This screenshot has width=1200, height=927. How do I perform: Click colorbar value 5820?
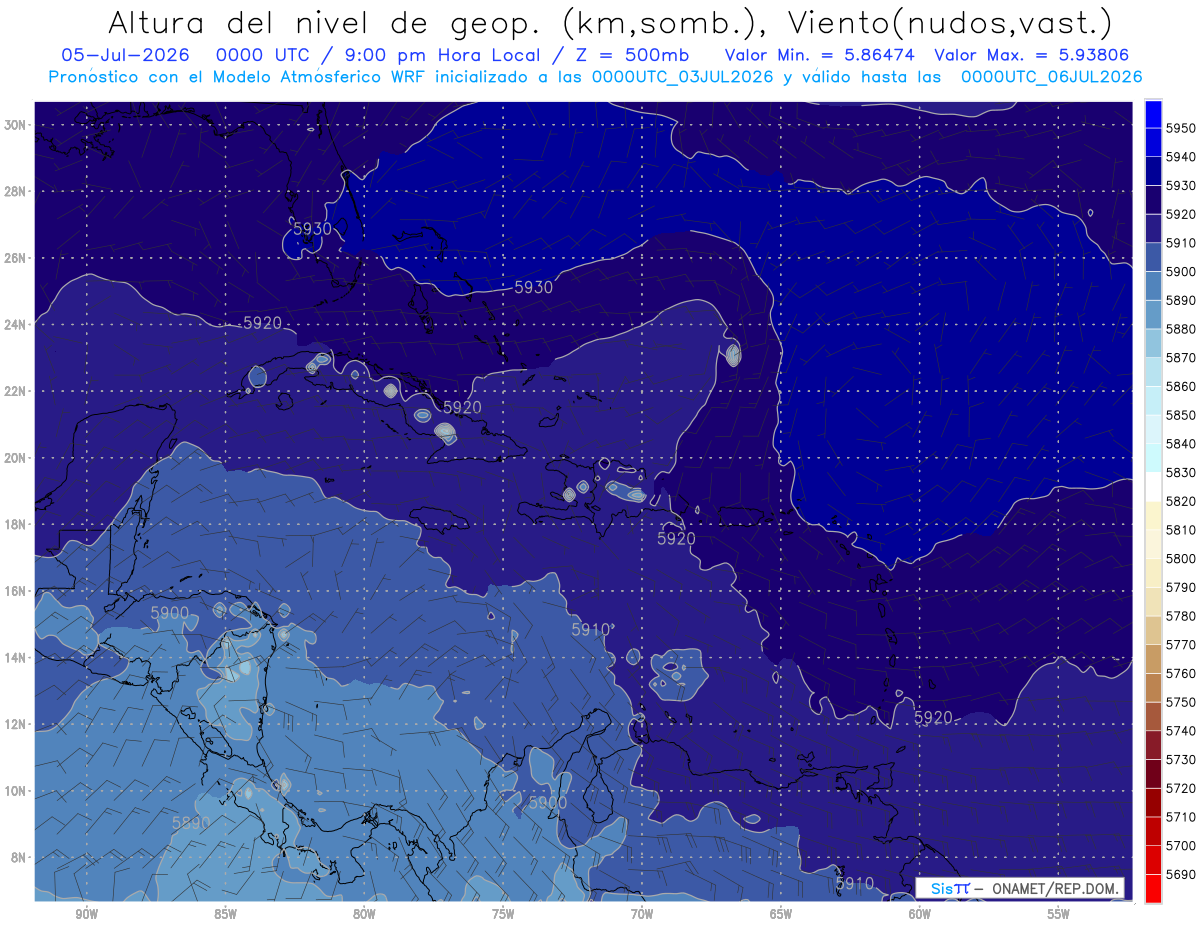[1180, 501]
